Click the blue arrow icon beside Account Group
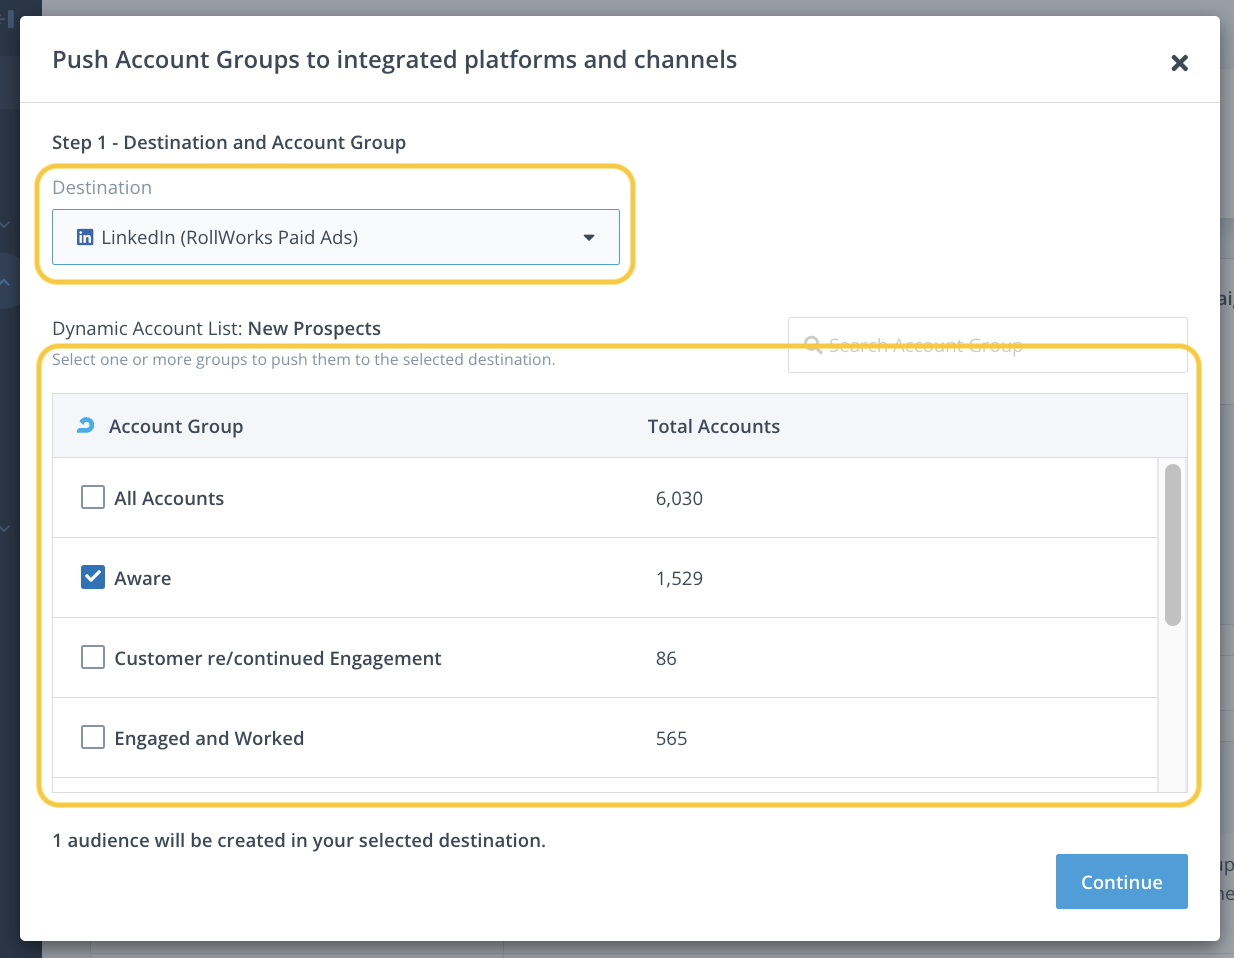 click(x=86, y=426)
